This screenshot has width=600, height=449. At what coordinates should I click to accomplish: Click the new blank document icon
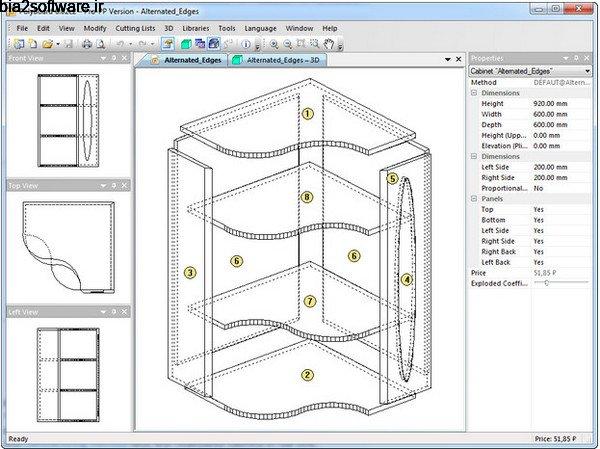(33, 44)
